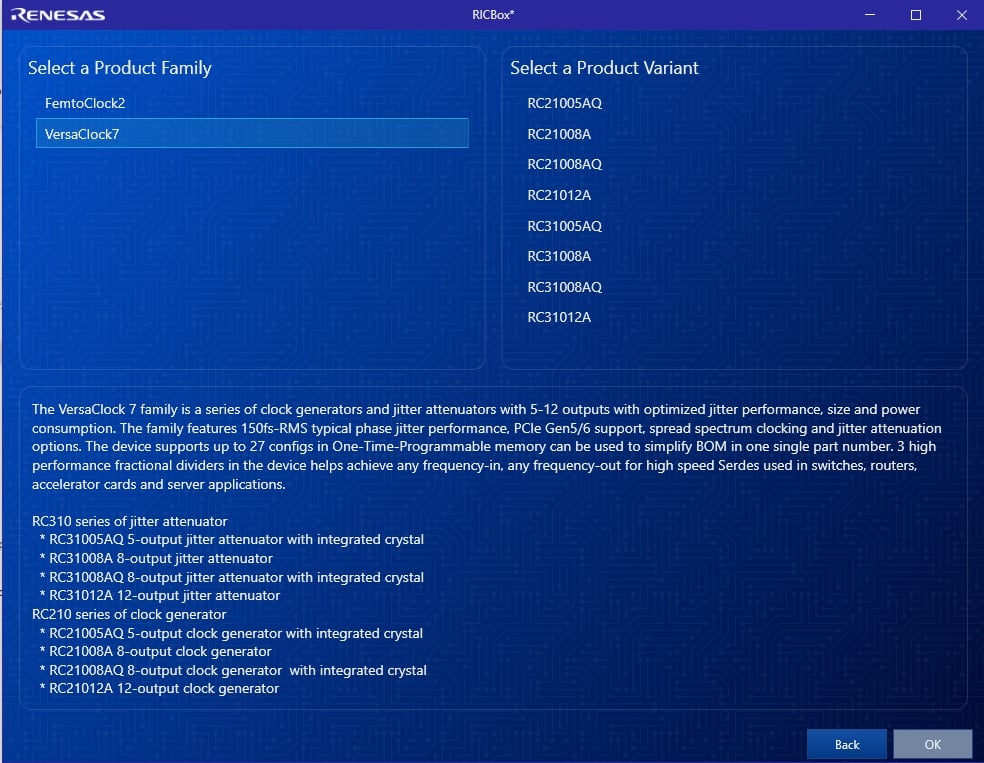Click the 'Select a Product Family' heading
984x763 pixels.
120,68
